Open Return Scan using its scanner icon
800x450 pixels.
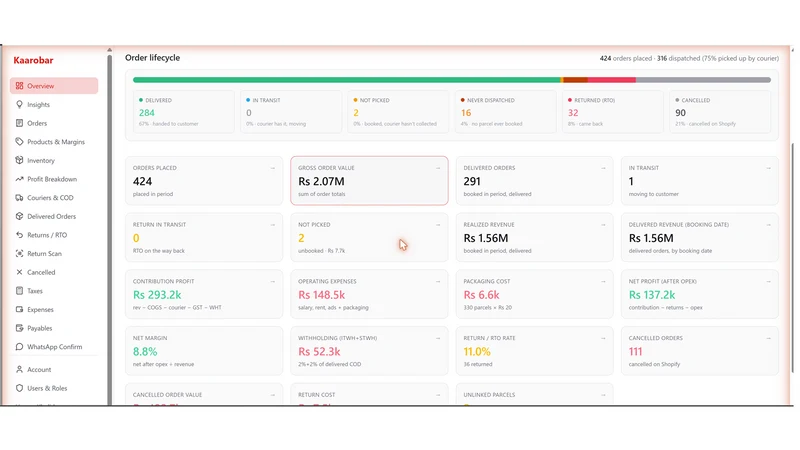[x=19, y=253]
